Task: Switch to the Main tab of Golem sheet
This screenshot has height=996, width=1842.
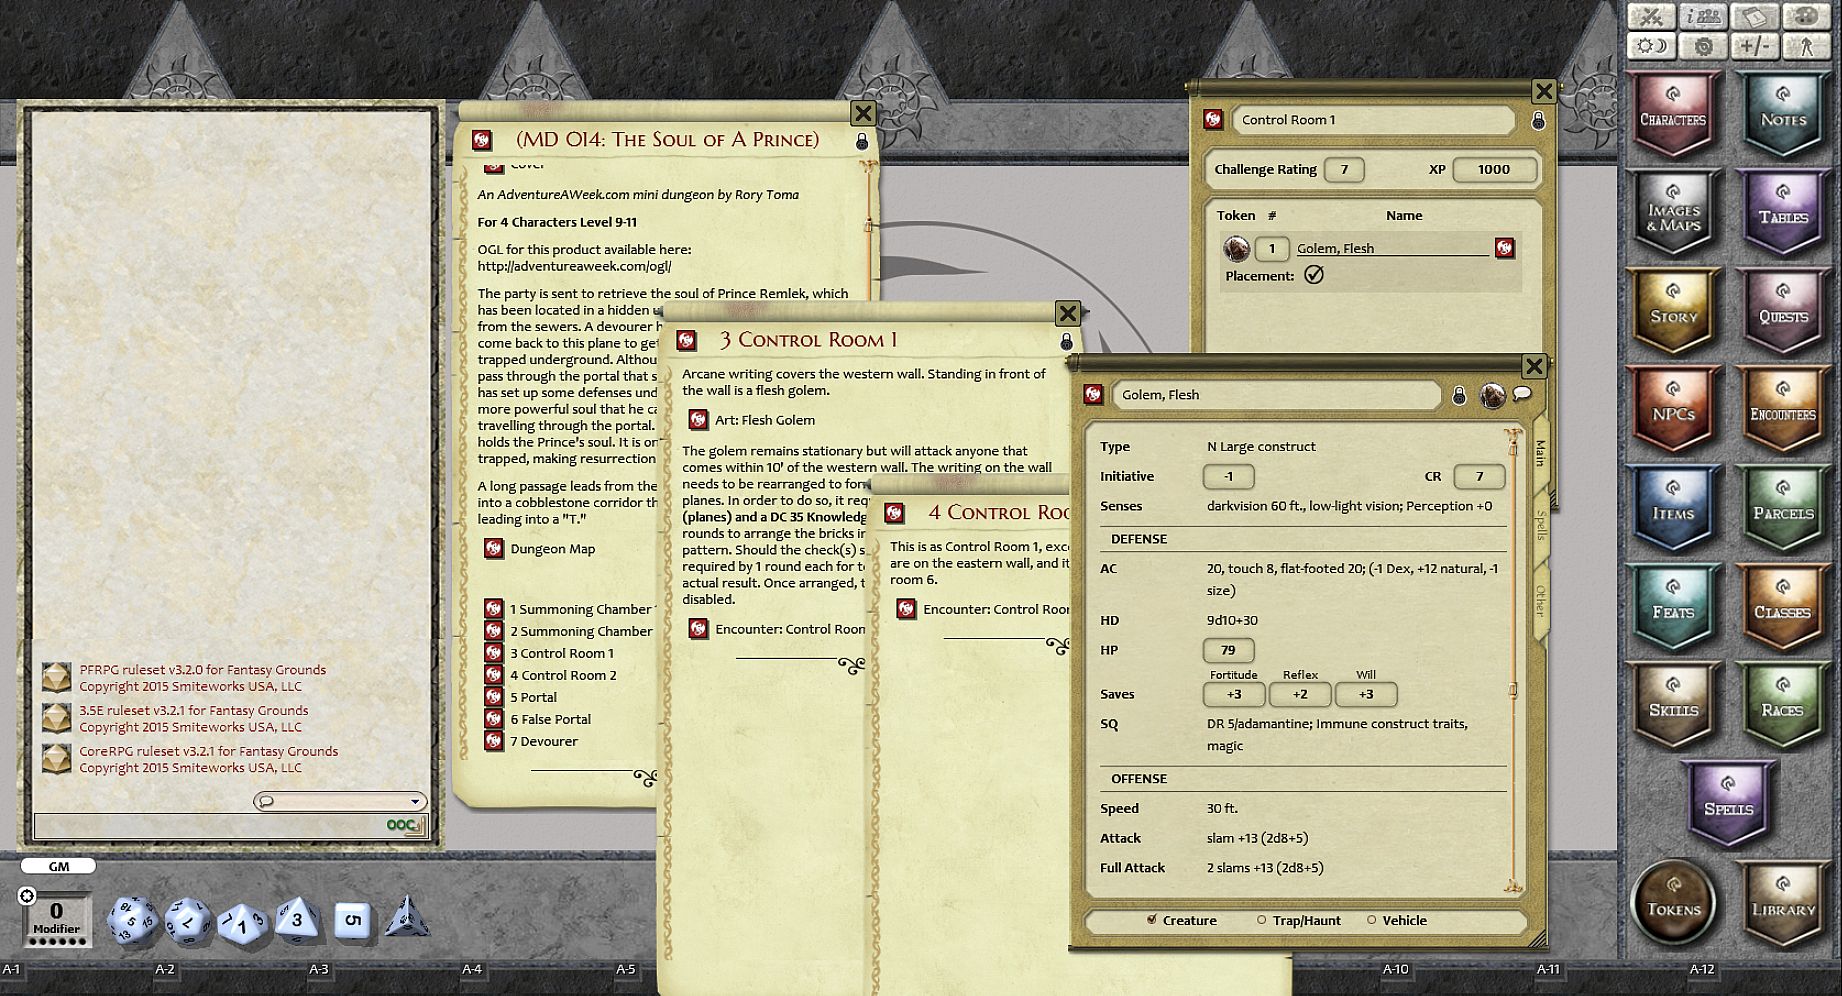Action: pyautogui.click(x=1540, y=452)
